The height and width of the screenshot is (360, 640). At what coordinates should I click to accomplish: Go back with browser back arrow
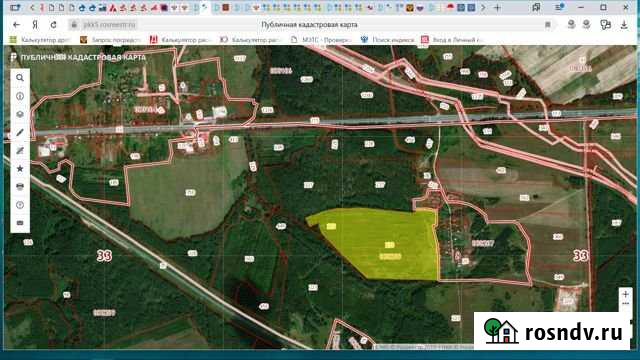coord(16,25)
